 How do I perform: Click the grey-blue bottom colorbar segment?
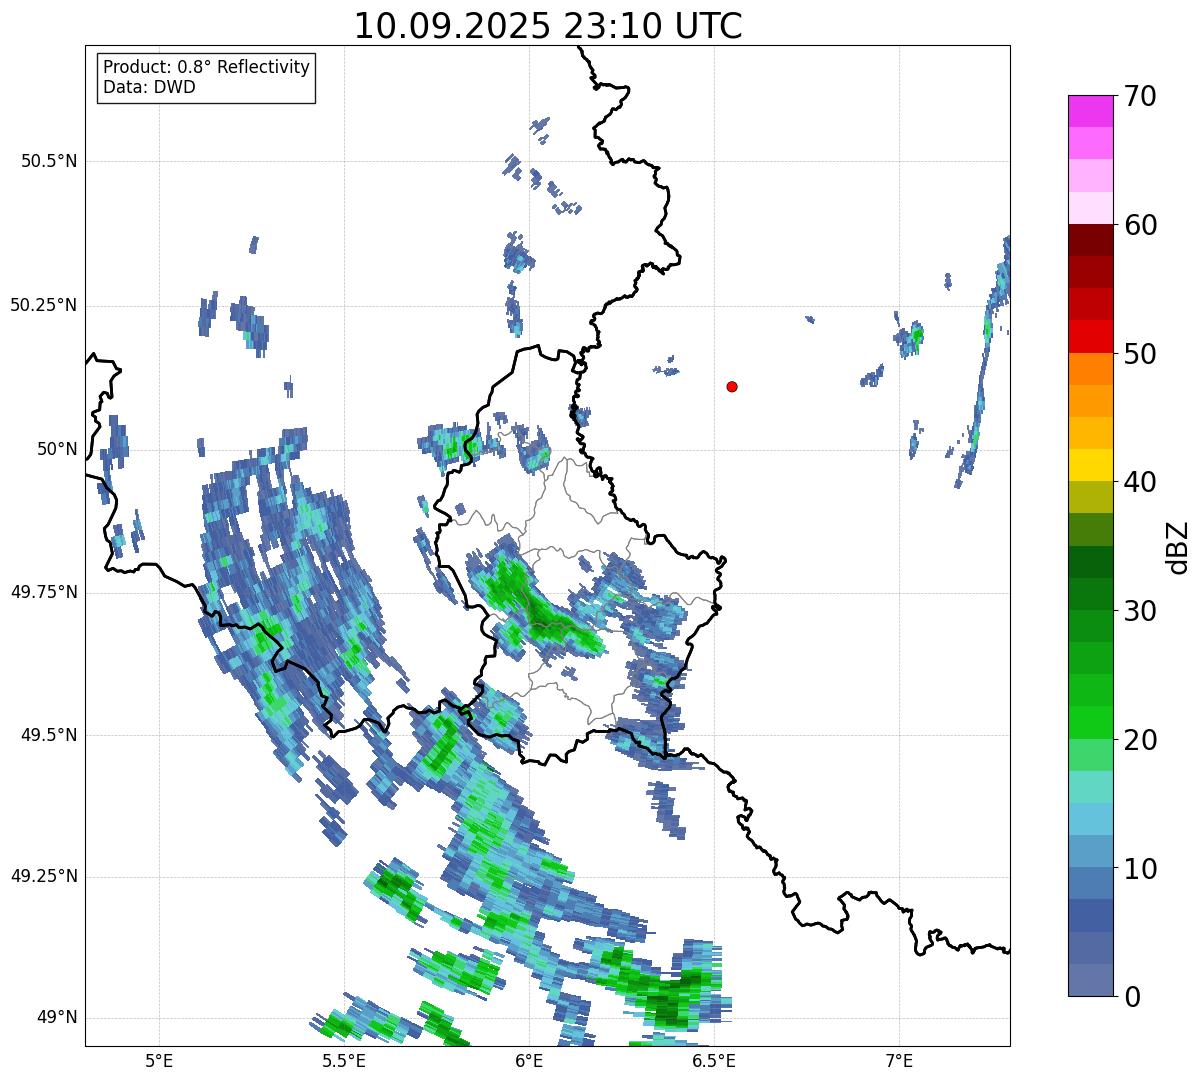pyautogui.click(x=1091, y=980)
